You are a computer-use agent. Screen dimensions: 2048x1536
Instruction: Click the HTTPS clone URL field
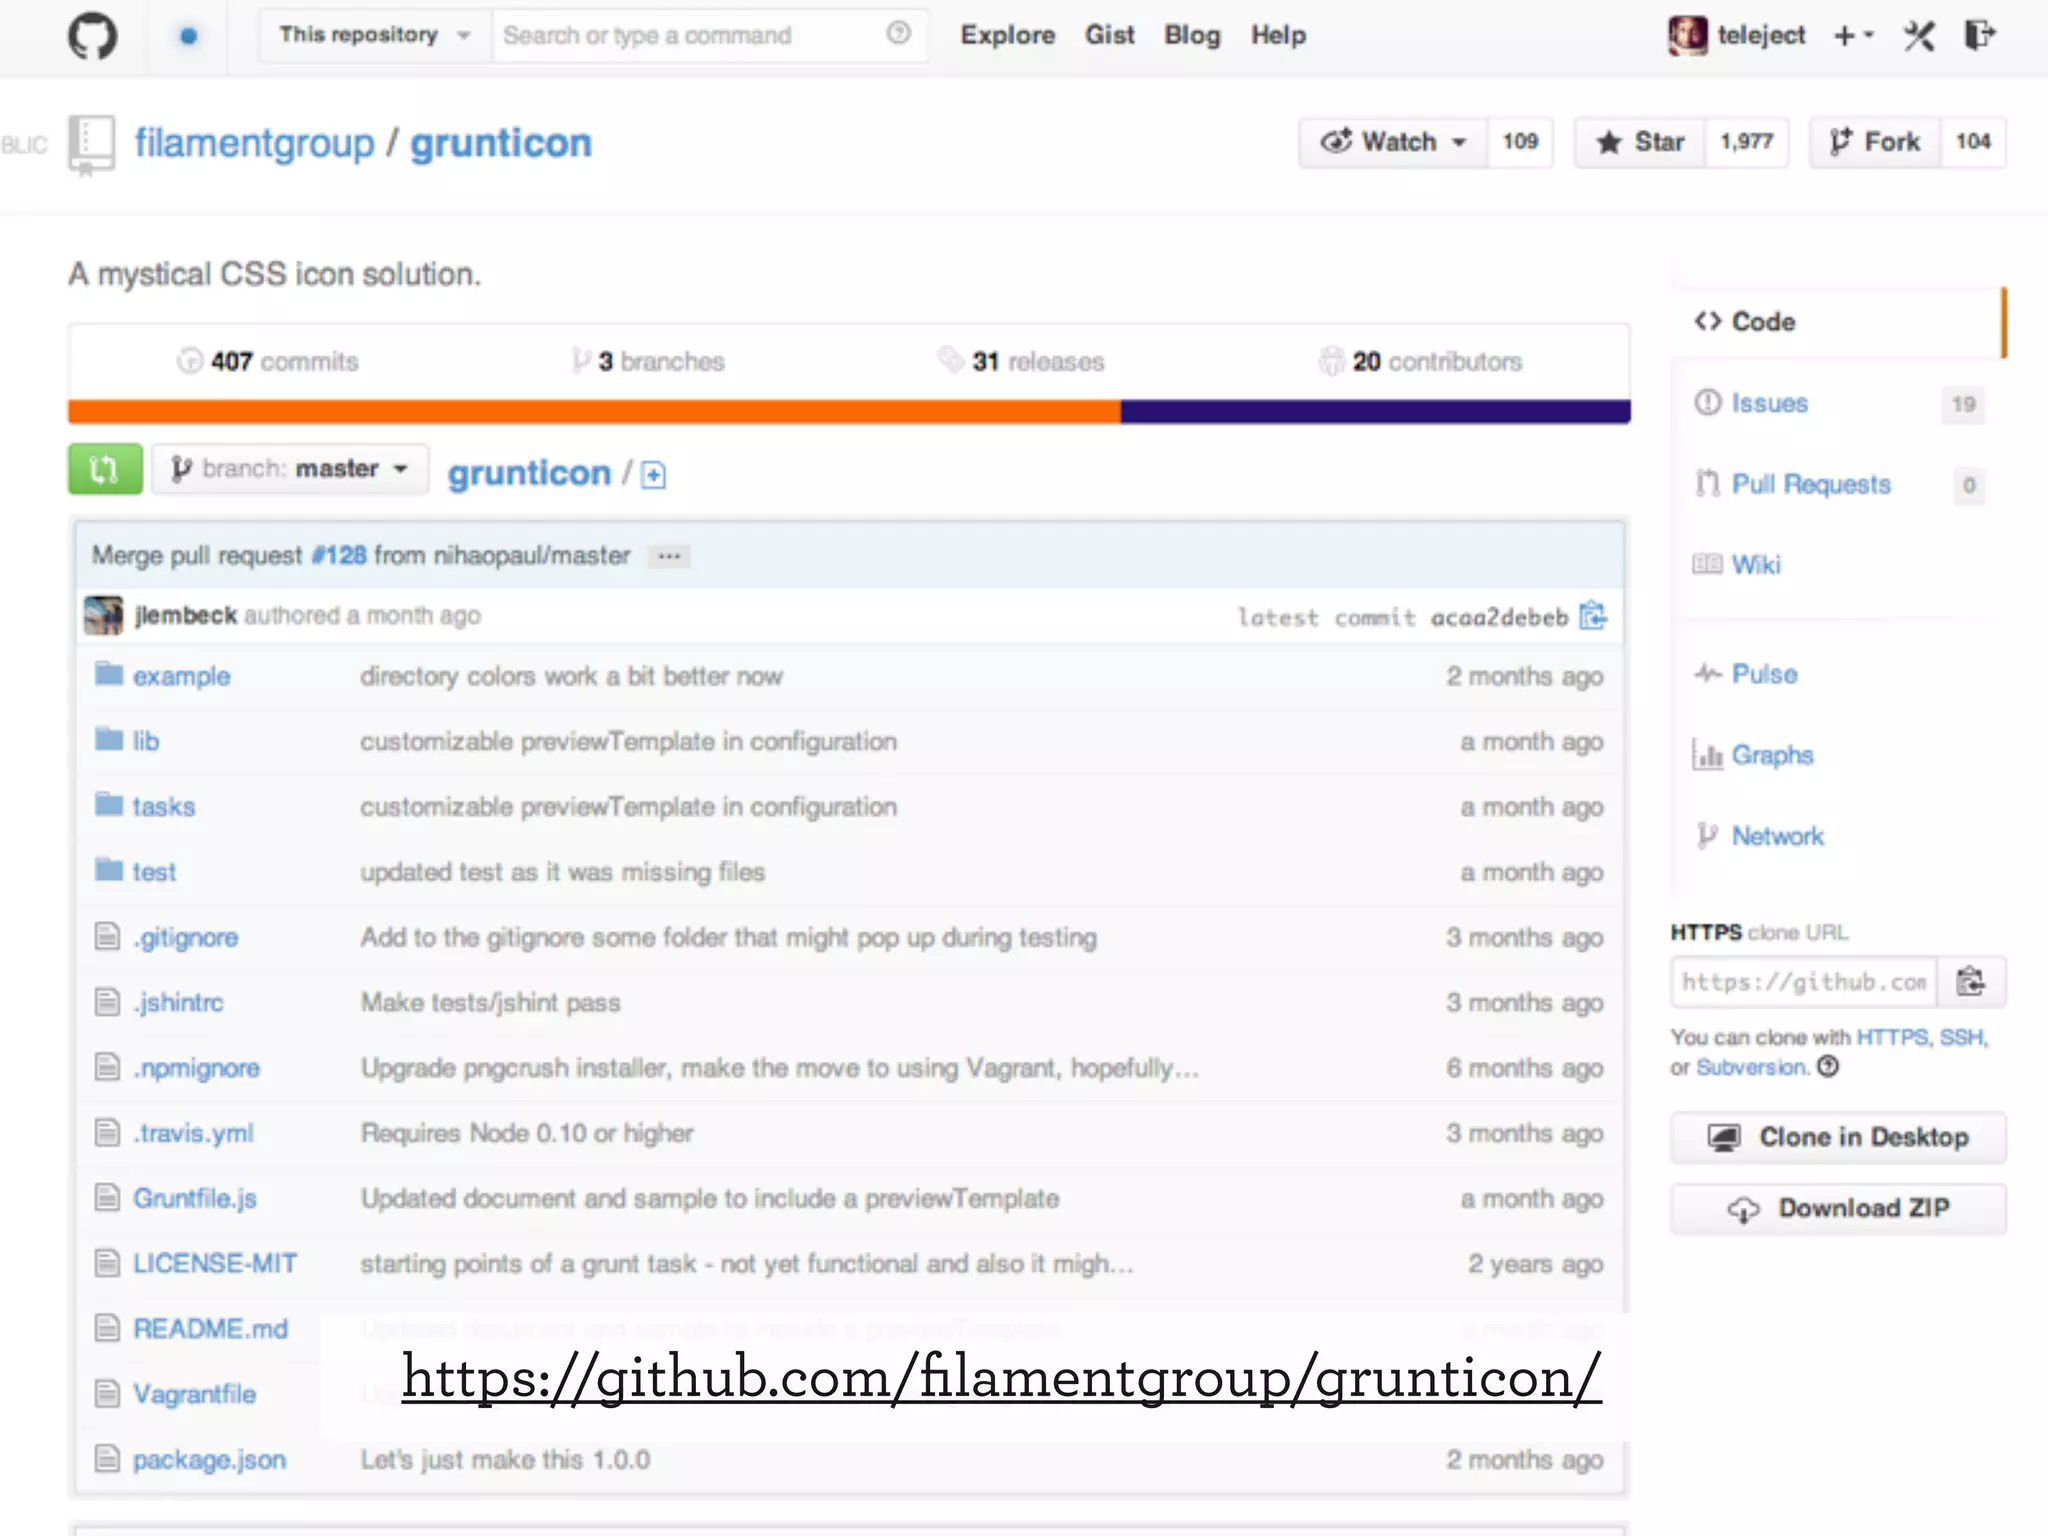click(x=1804, y=982)
